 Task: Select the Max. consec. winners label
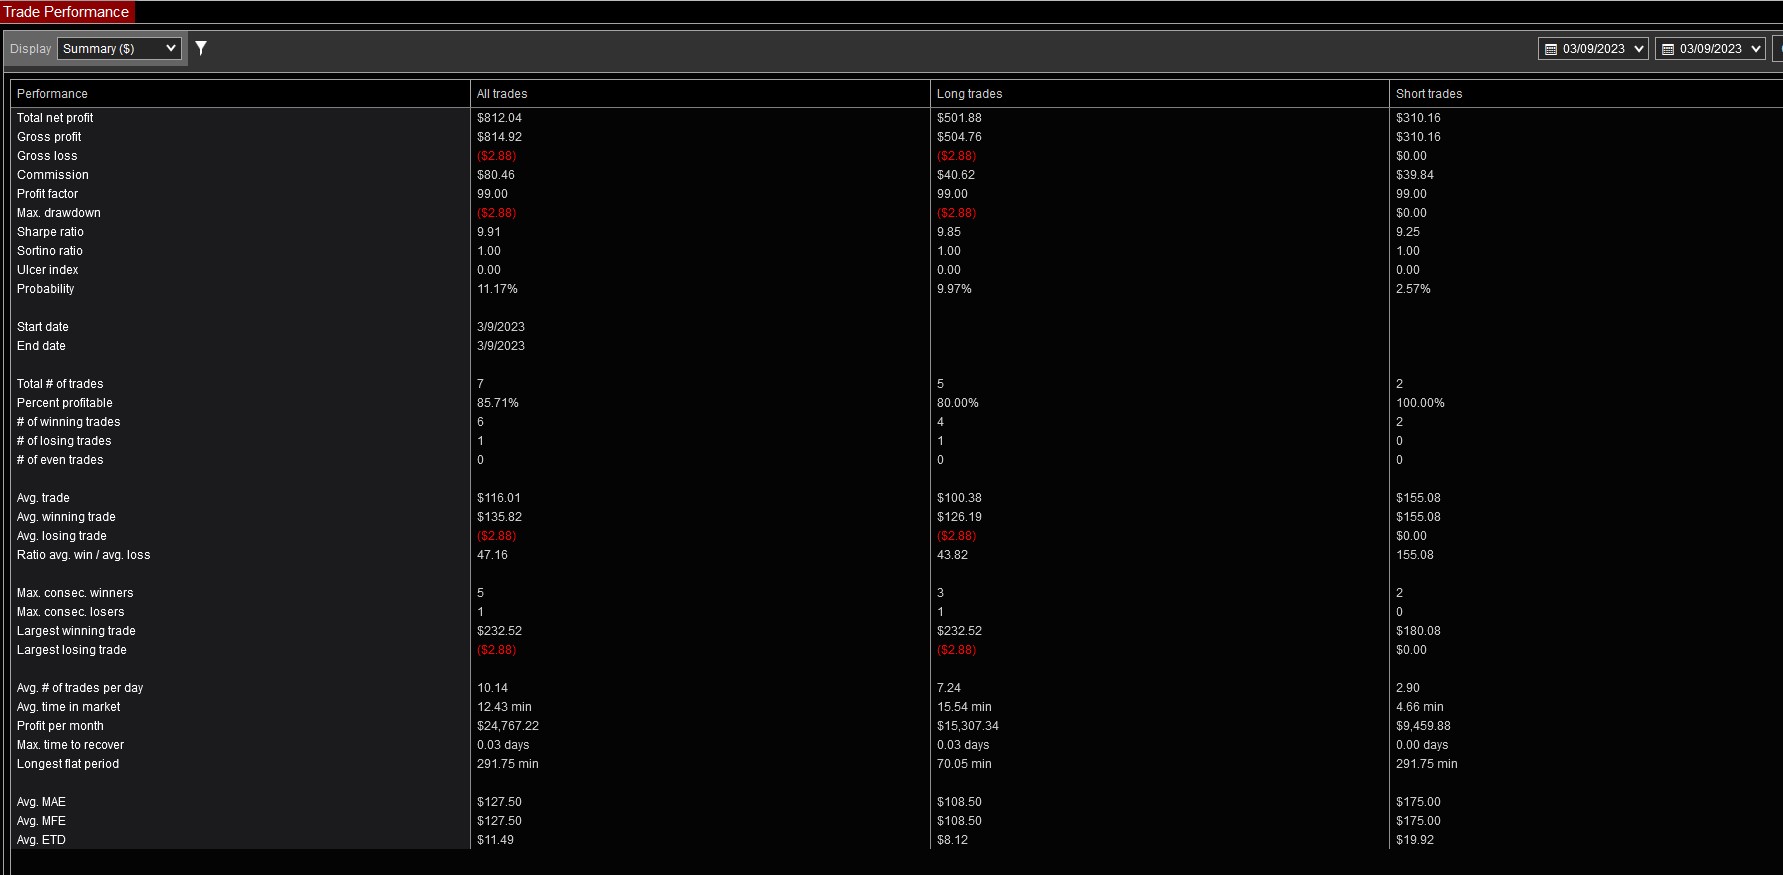(75, 593)
